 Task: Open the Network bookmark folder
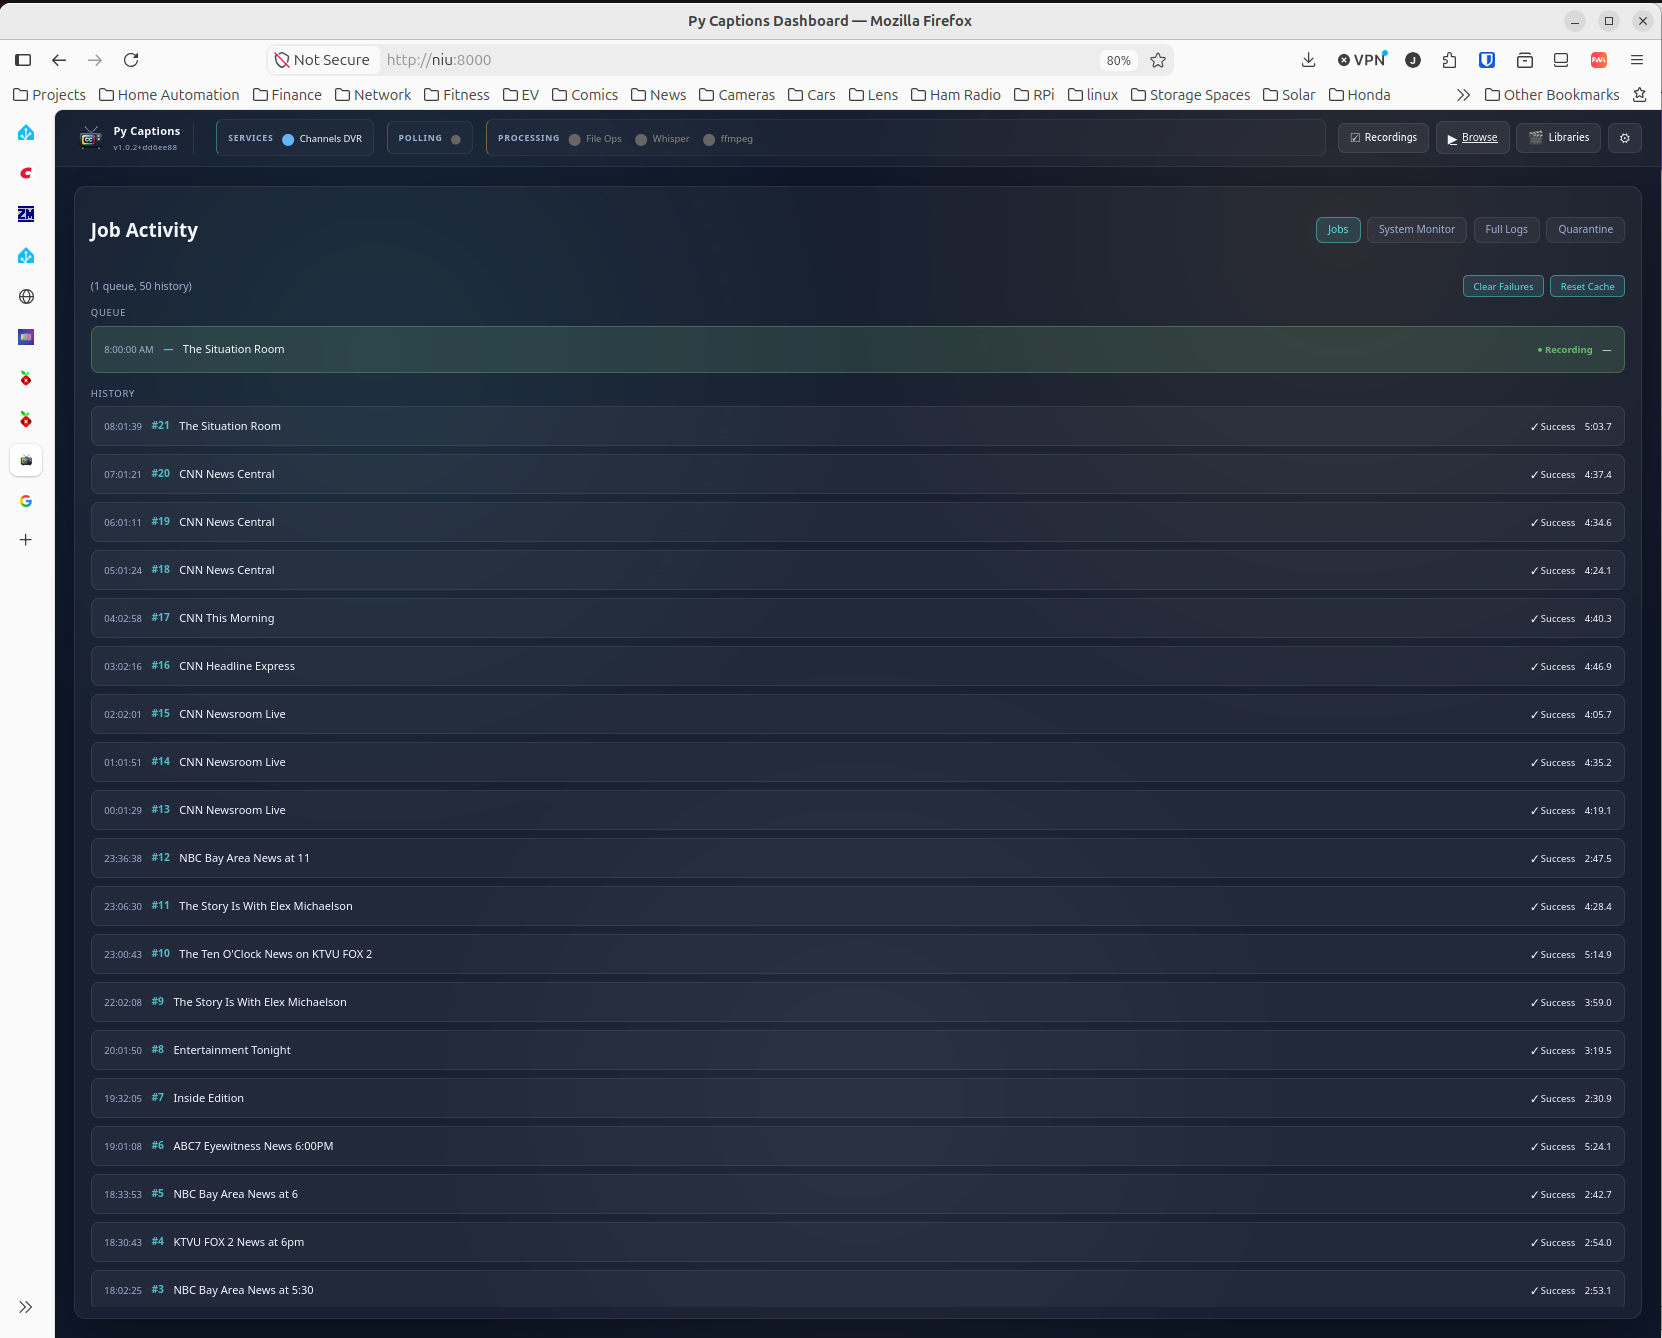click(373, 95)
